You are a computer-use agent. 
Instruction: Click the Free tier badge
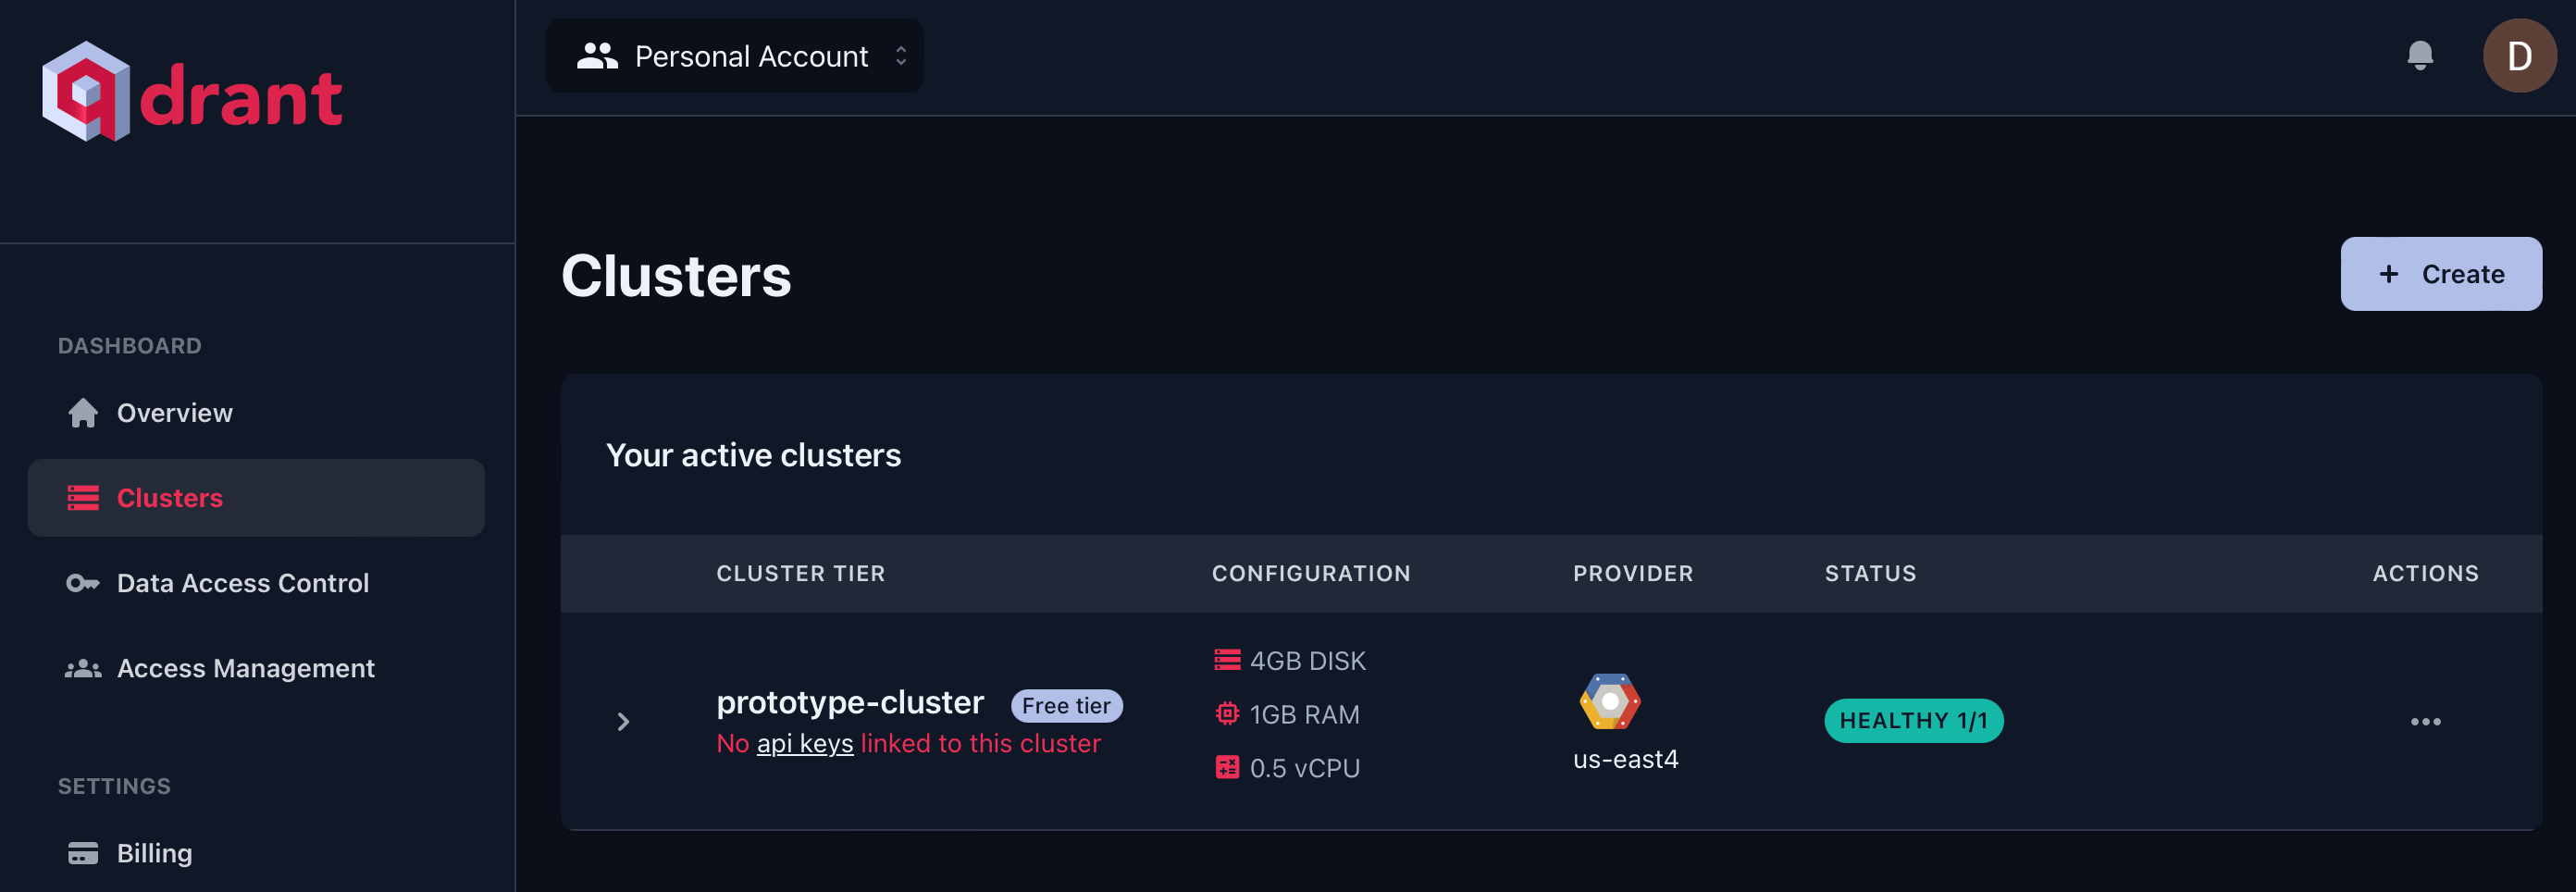(1066, 706)
